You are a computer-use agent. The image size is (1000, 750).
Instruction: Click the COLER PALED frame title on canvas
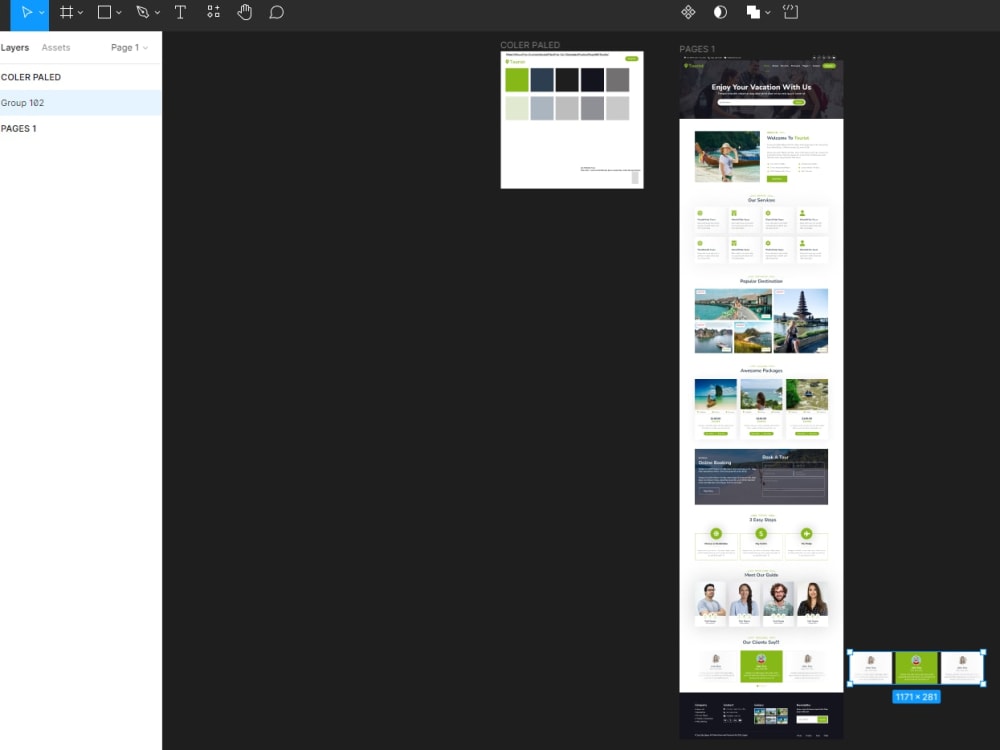tap(530, 45)
